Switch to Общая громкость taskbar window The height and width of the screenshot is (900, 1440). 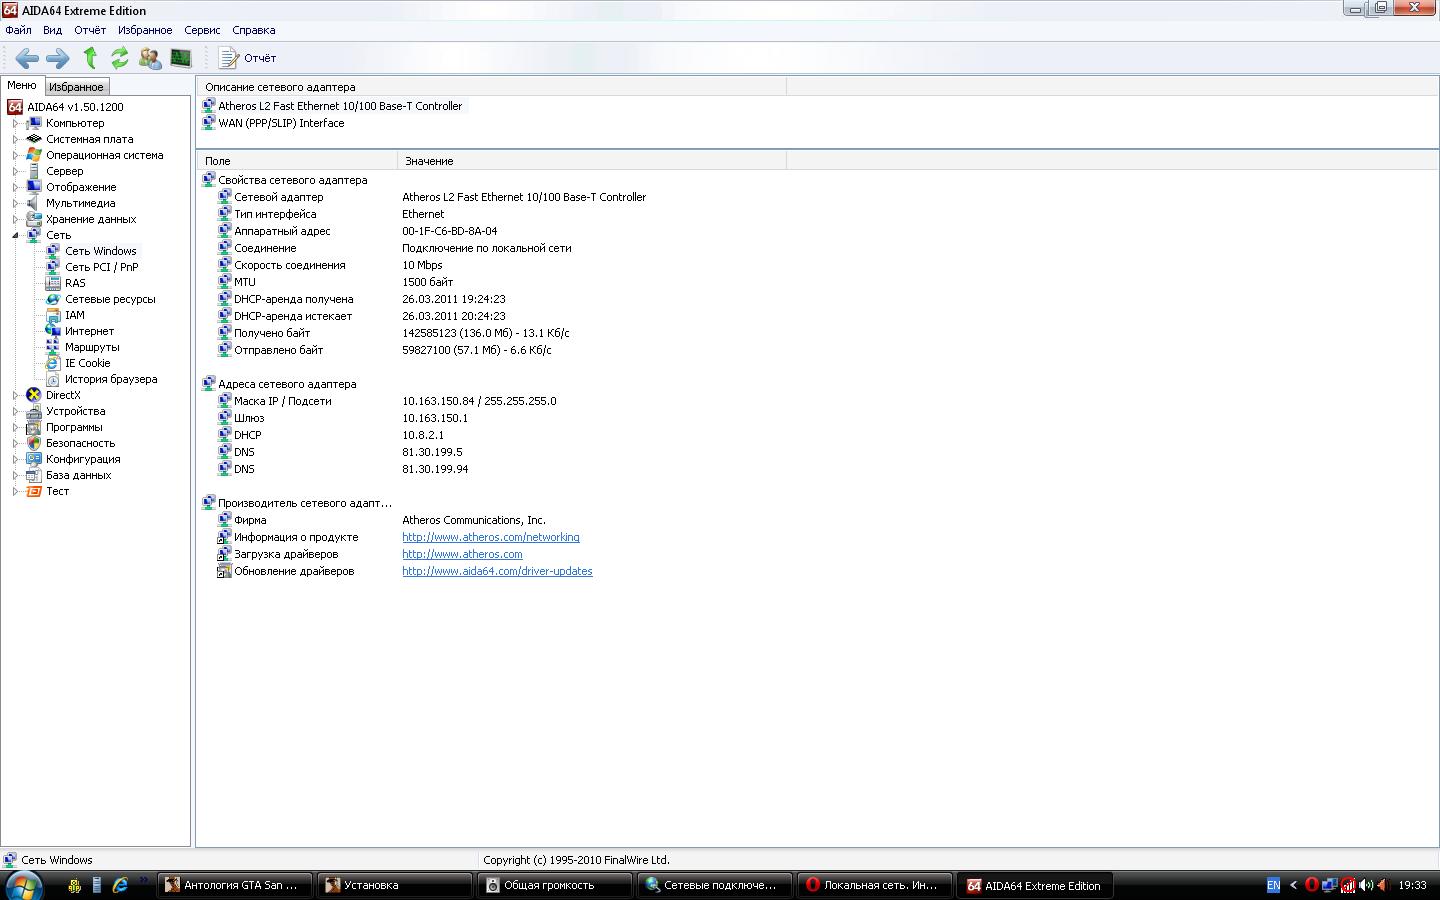(555, 885)
